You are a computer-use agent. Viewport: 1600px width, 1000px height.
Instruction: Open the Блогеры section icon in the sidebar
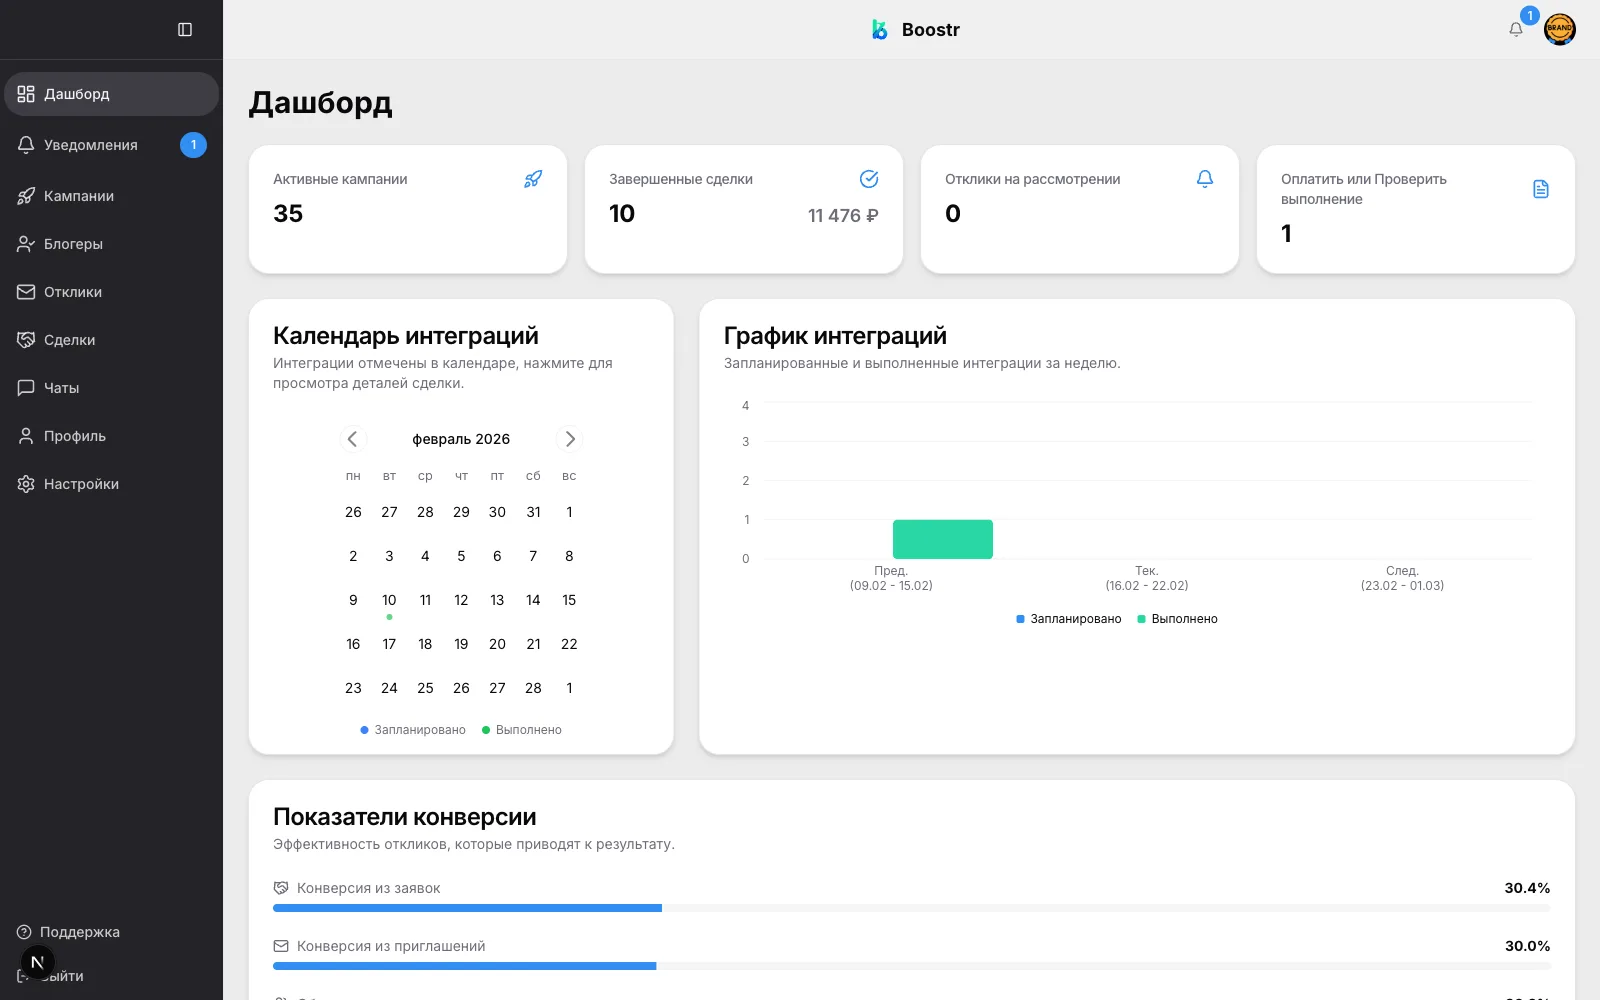(x=26, y=243)
